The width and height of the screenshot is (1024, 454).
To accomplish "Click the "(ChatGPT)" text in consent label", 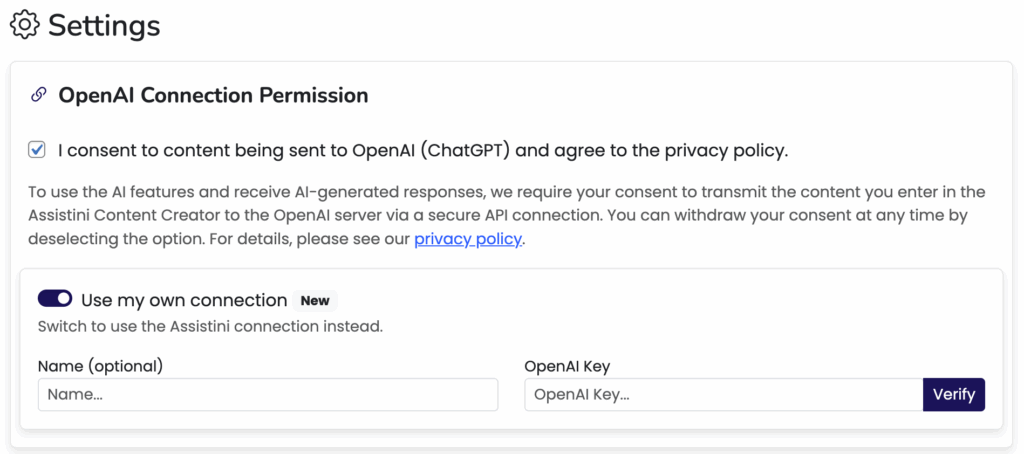I will (465, 151).
